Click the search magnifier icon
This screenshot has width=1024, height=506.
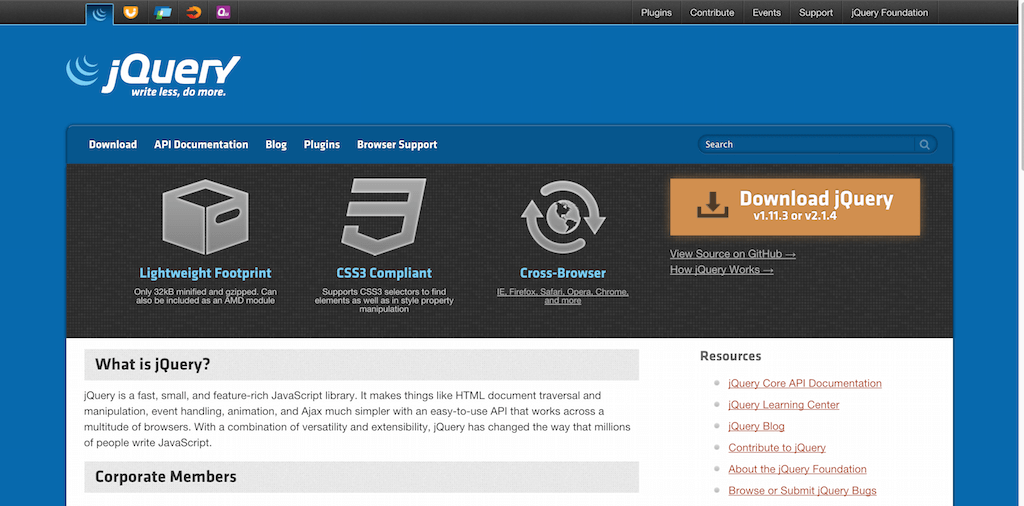(x=925, y=145)
